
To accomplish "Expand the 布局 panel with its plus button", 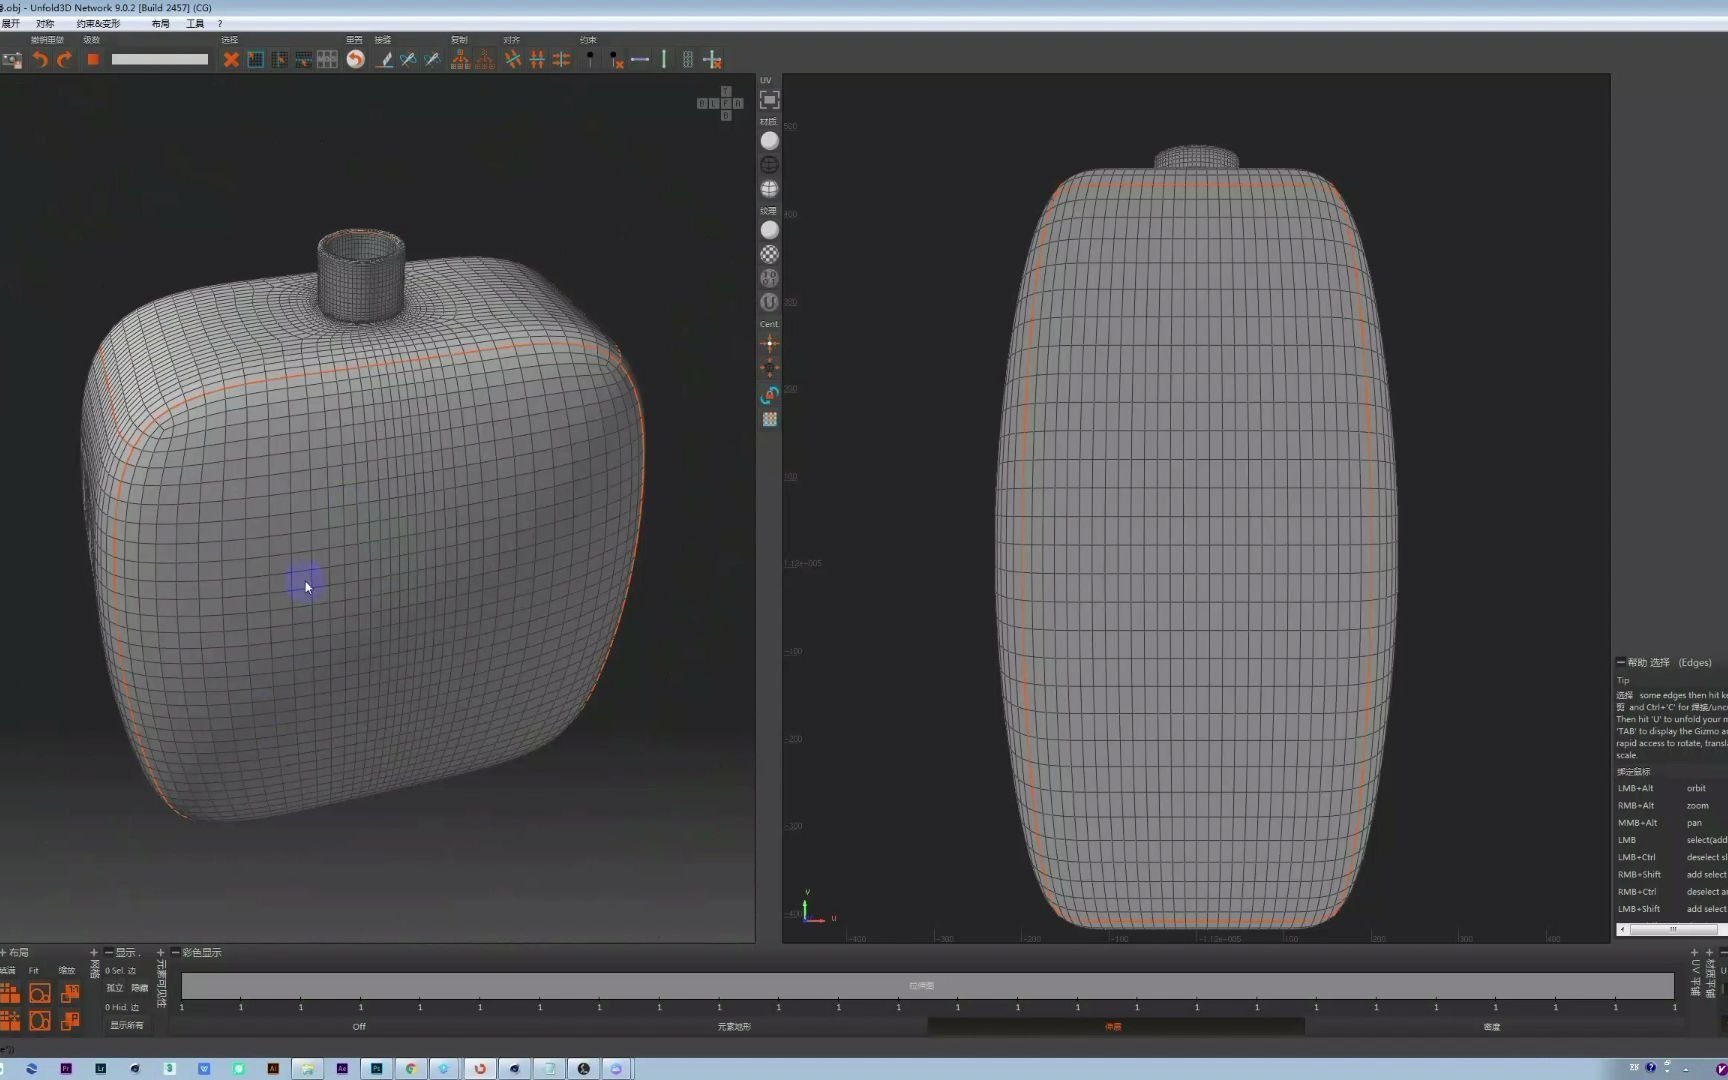I will tap(6, 952).
